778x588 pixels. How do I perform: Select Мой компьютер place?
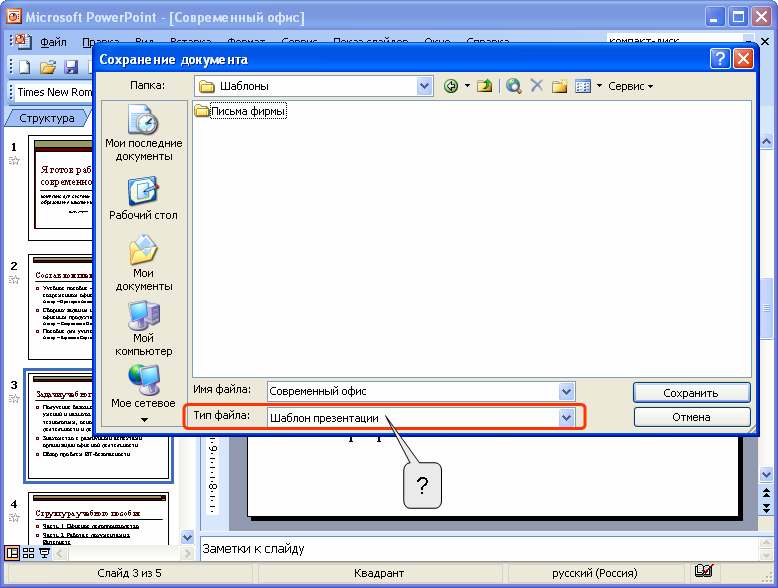click(x=144, y=328)
